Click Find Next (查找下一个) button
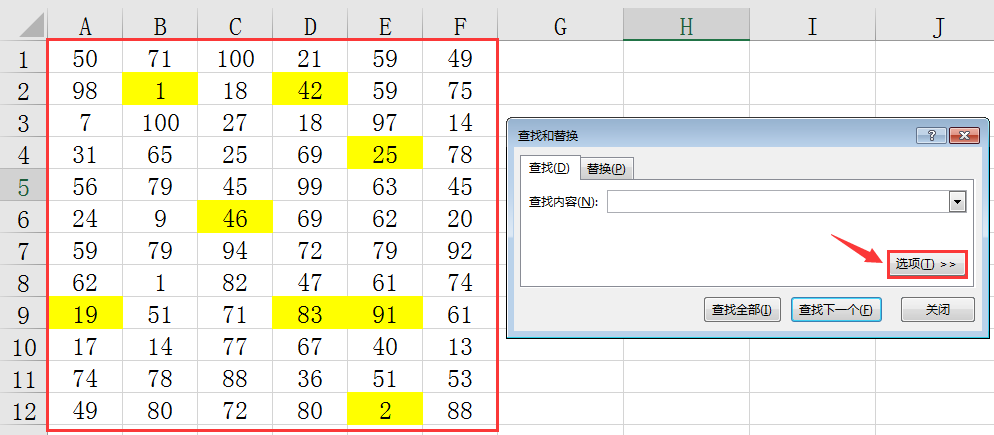The image size is (994, 435). [836, 310]
